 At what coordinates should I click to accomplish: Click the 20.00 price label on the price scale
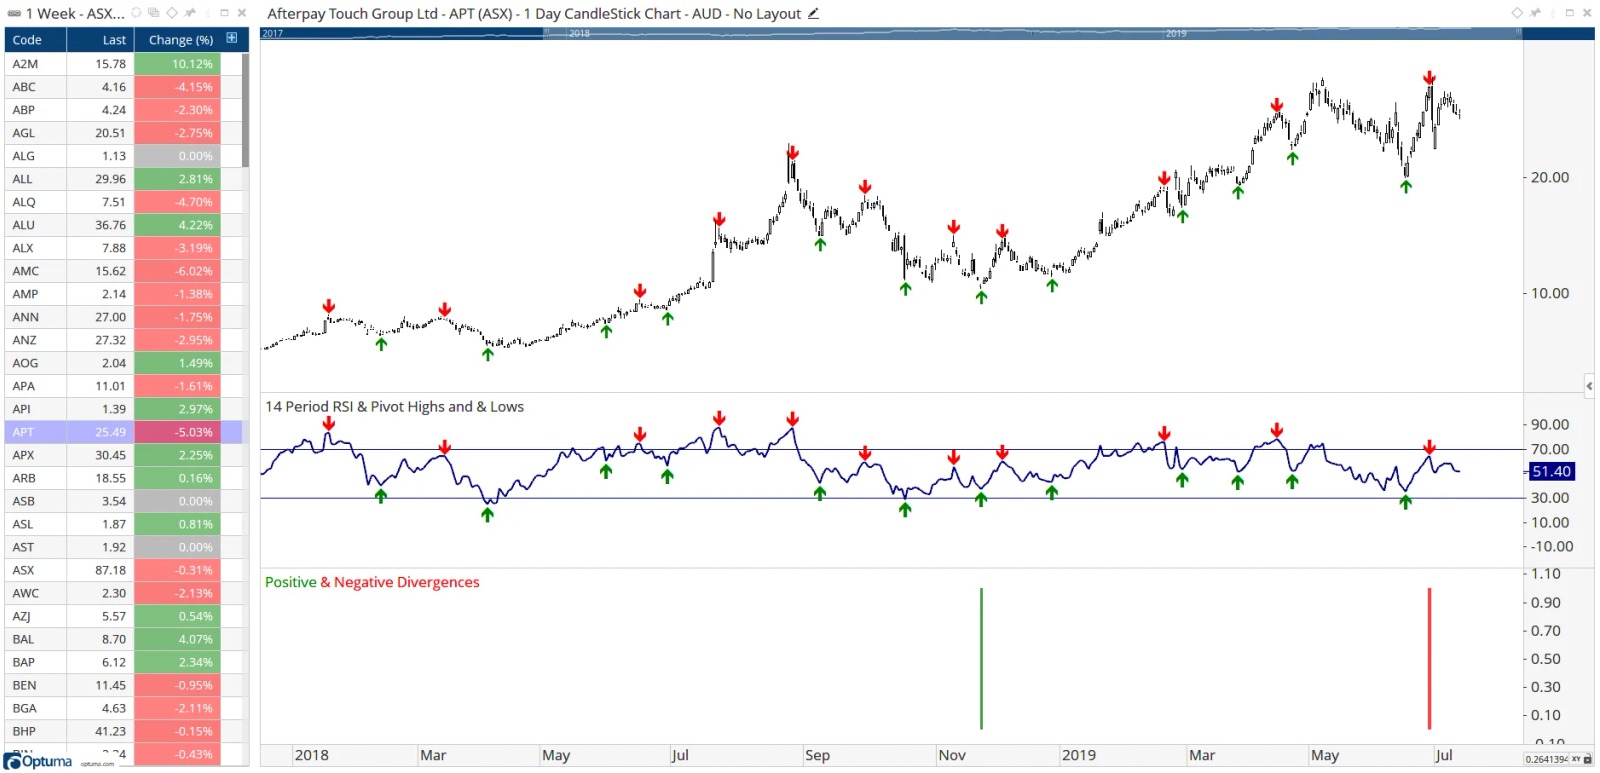coord(1550,177)
